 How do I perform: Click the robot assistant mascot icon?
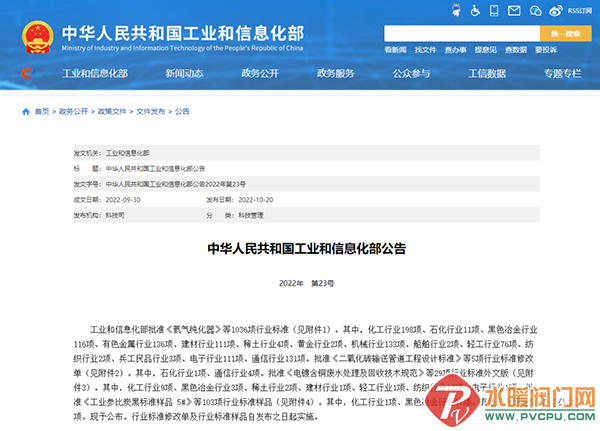456,10
